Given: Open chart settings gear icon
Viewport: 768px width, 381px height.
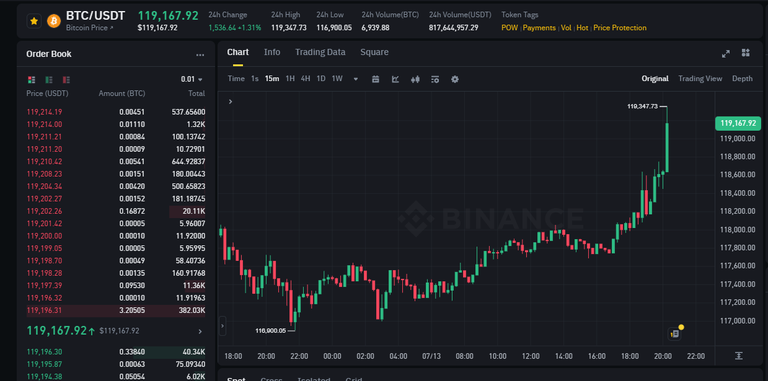Looking at the screenshot, I should click(455, 79).
